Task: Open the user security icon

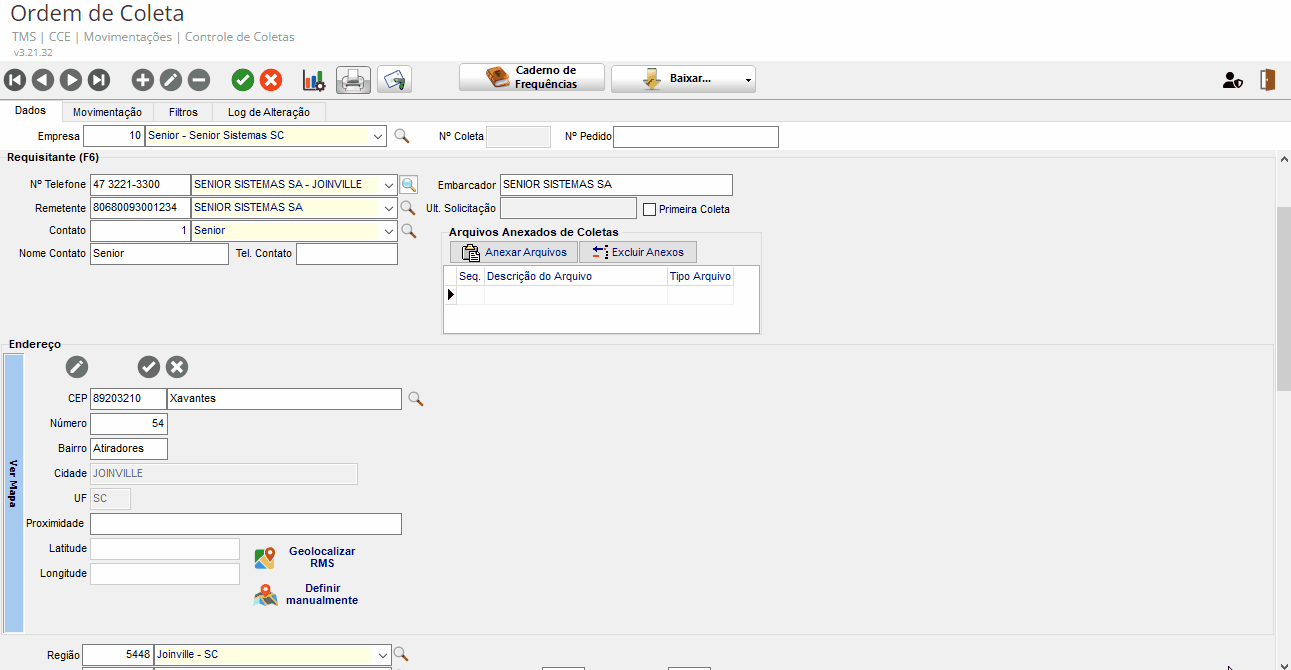Action: click(1233, 80)
